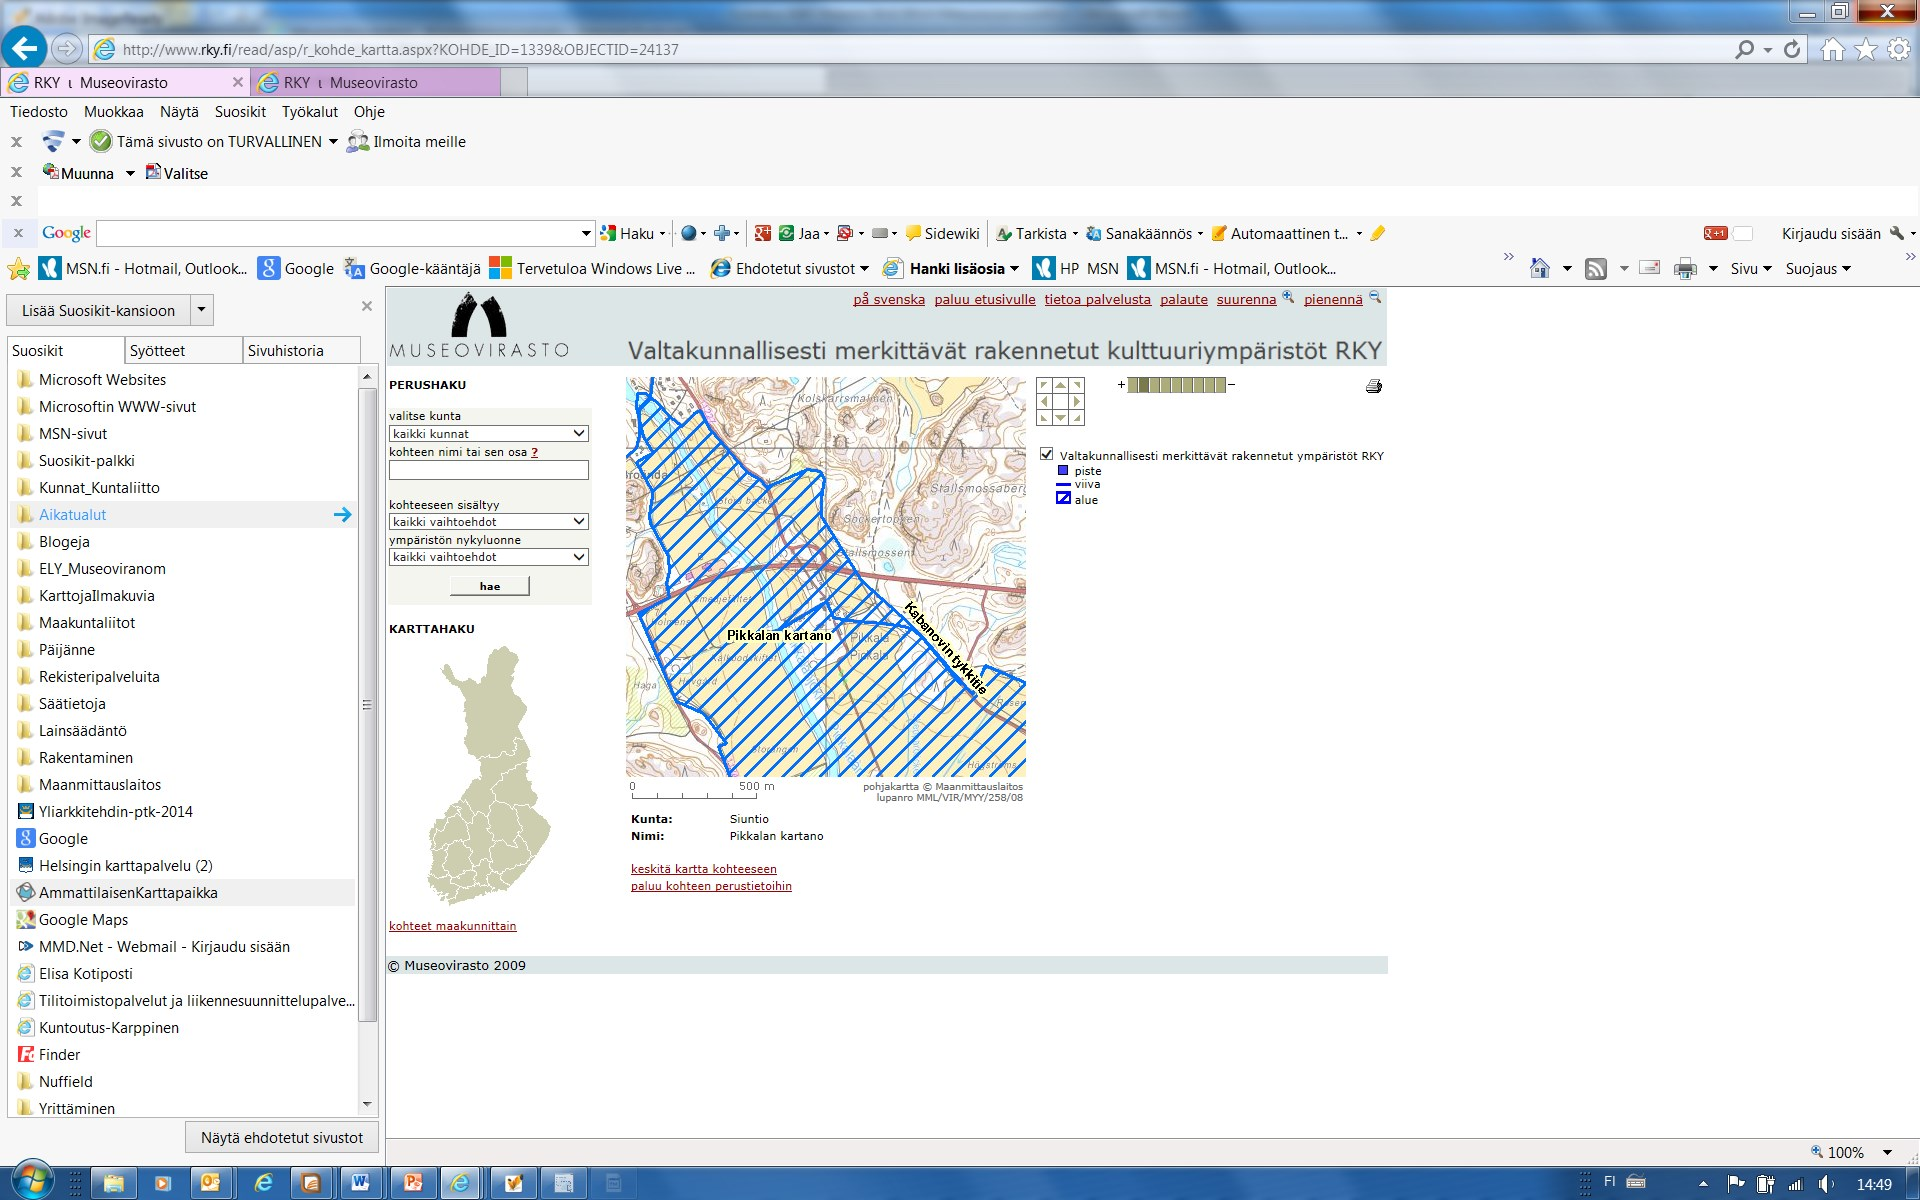Open the Sivu menu dropdown
Image resolution: width=1920 pixels, height=1200 pixels.
[1751, 268]
